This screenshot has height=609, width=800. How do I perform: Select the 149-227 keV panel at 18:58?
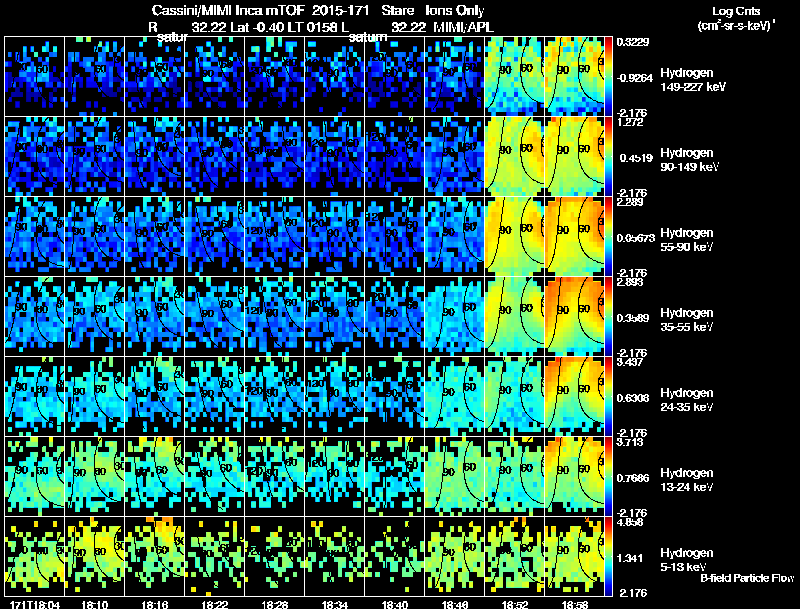574,77
